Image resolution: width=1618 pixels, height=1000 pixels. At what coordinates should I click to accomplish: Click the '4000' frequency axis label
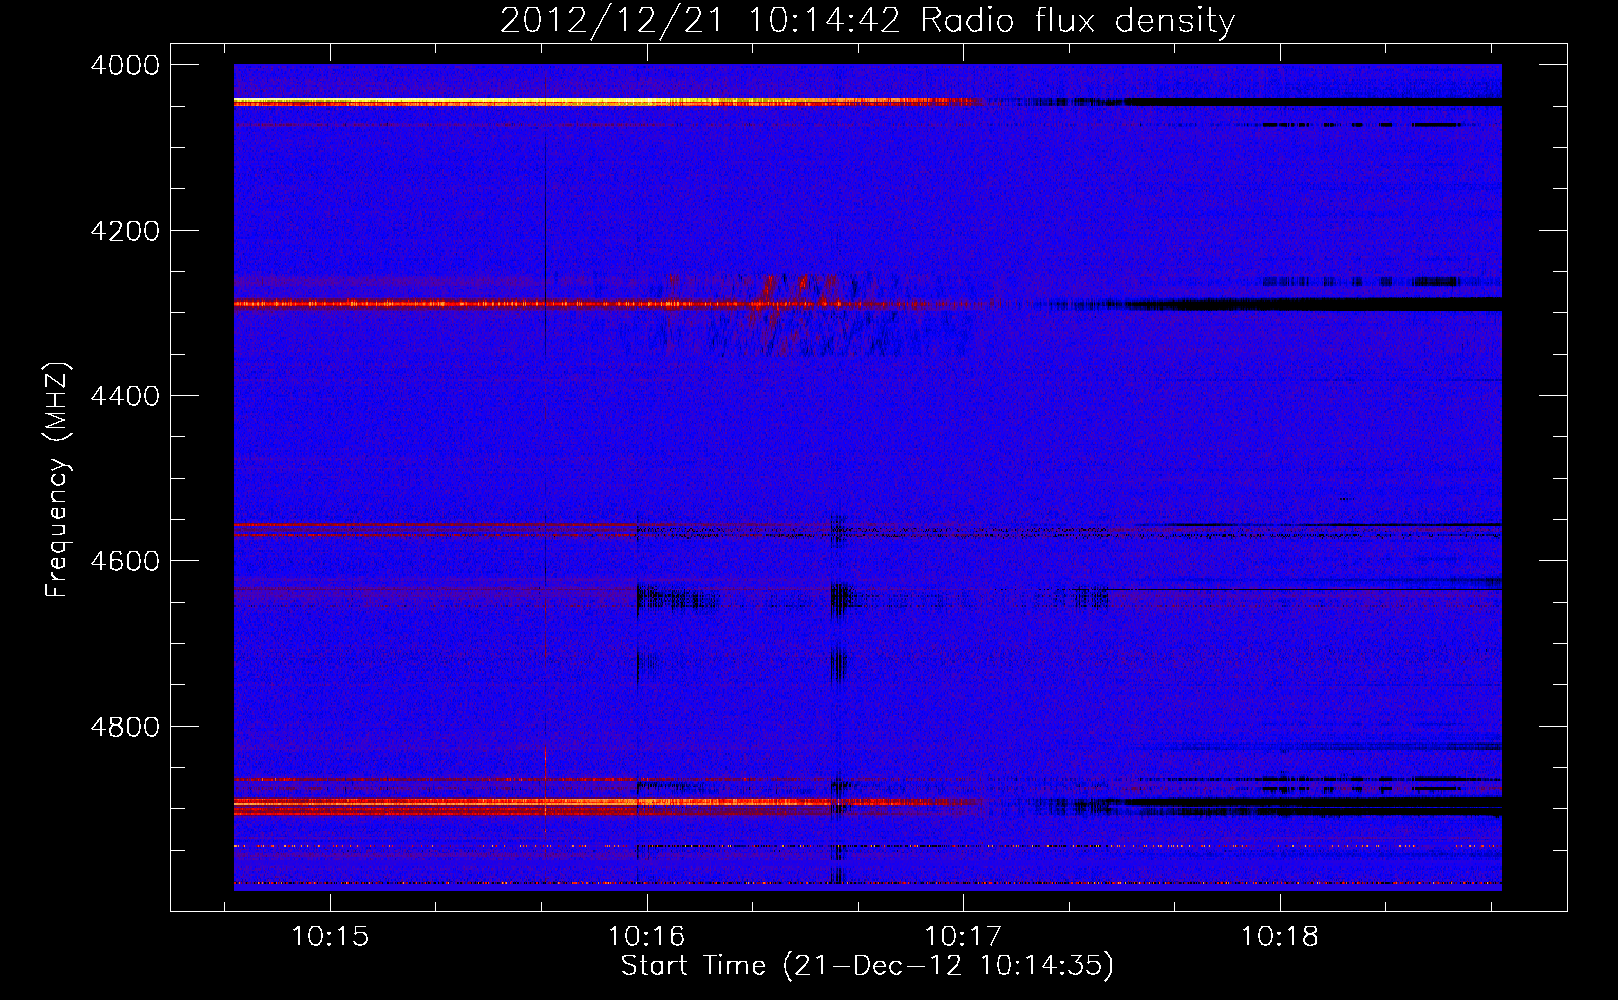click(x=125, y=65)
